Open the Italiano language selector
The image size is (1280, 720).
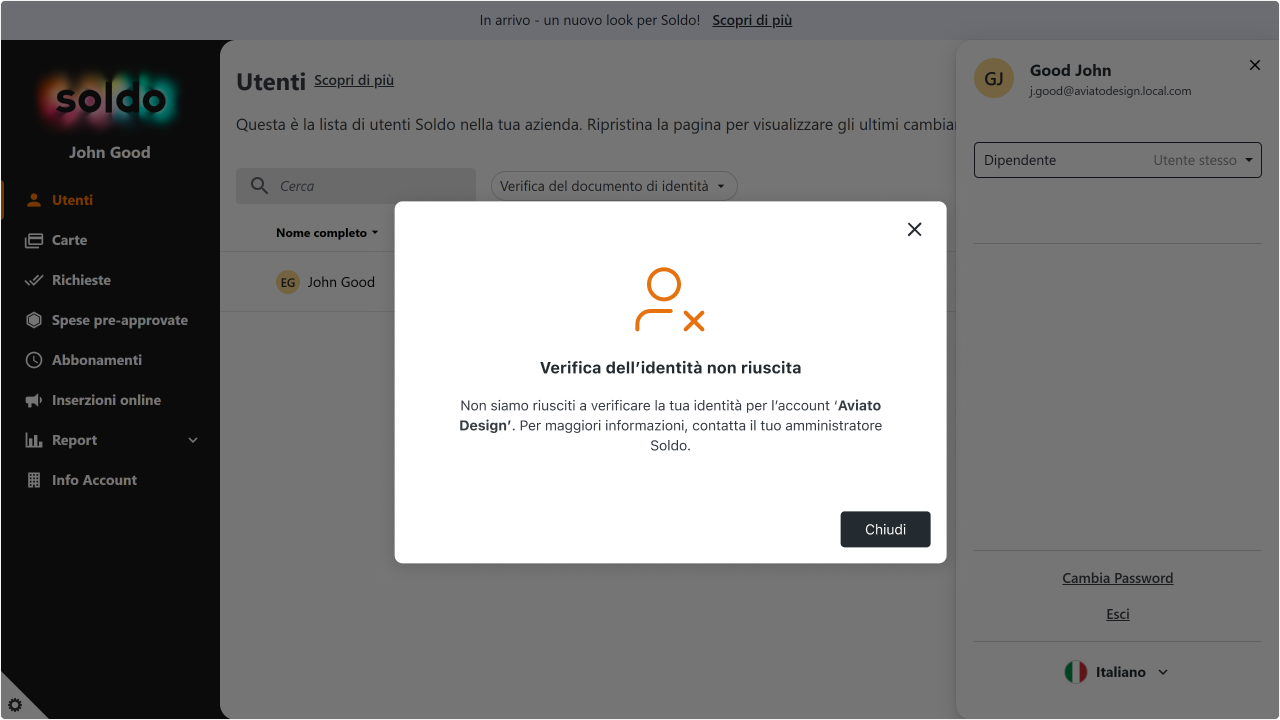[1118, 672]
